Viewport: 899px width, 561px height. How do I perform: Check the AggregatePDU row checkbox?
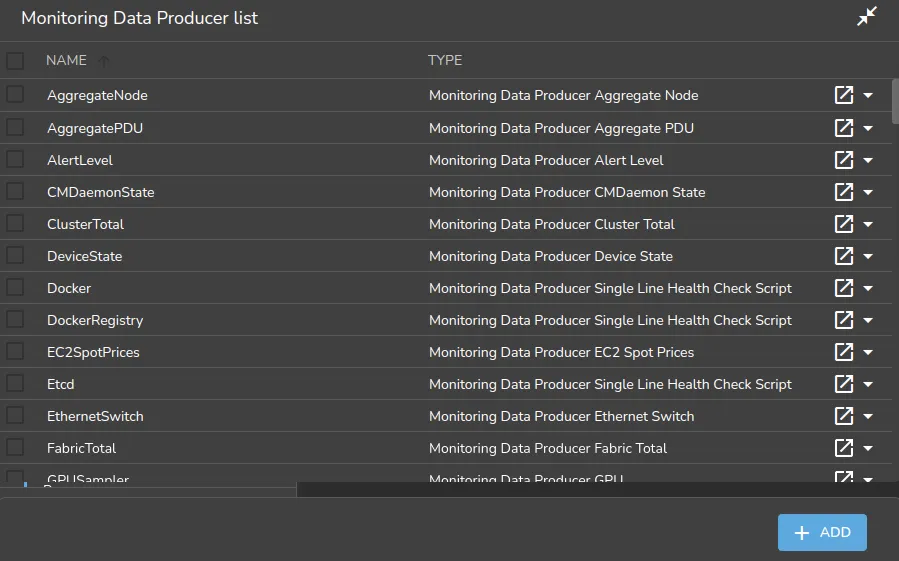coord(15,127)
